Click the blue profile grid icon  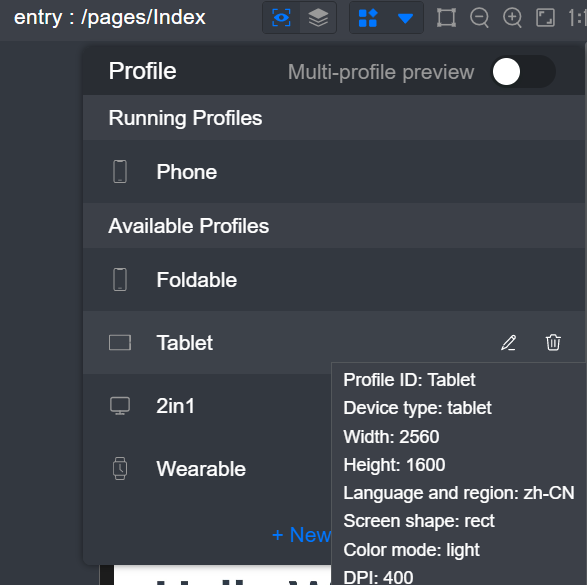pos(368,18)
